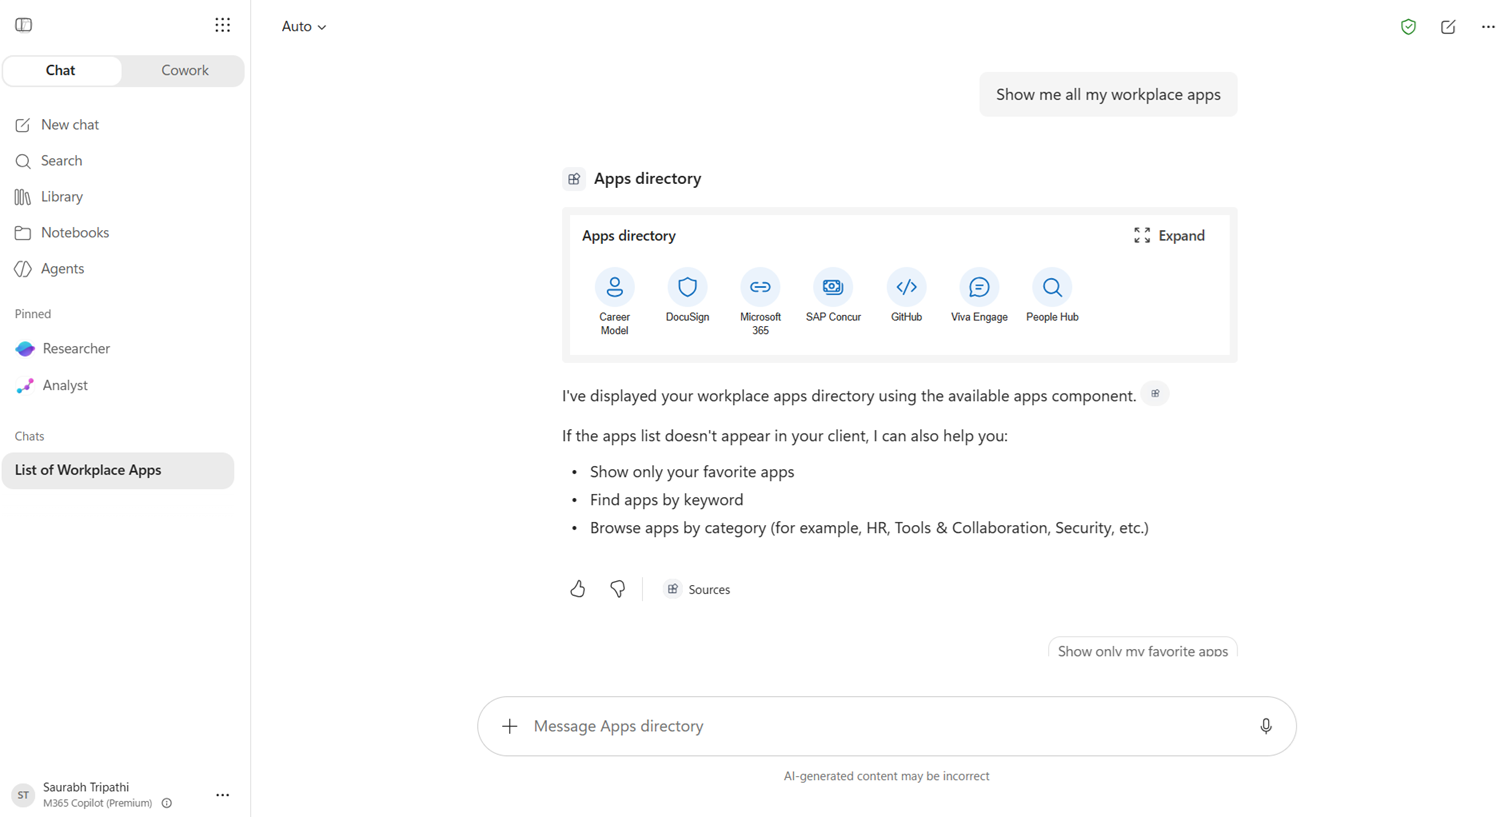Screen dimensions: 1512x817
Task: Launch the Viva Engage app
Action: (x=979, y=296)
